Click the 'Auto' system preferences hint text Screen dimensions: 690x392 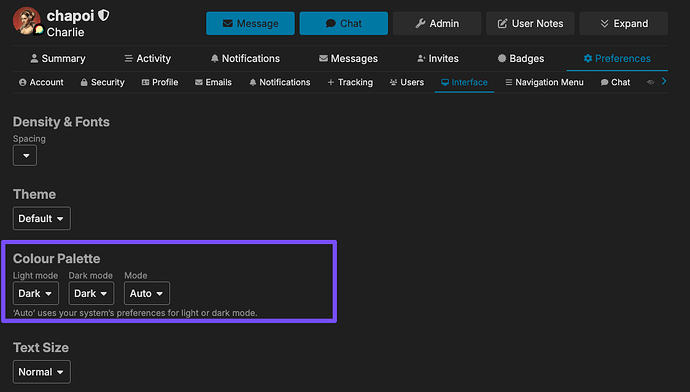click(135, 313)
